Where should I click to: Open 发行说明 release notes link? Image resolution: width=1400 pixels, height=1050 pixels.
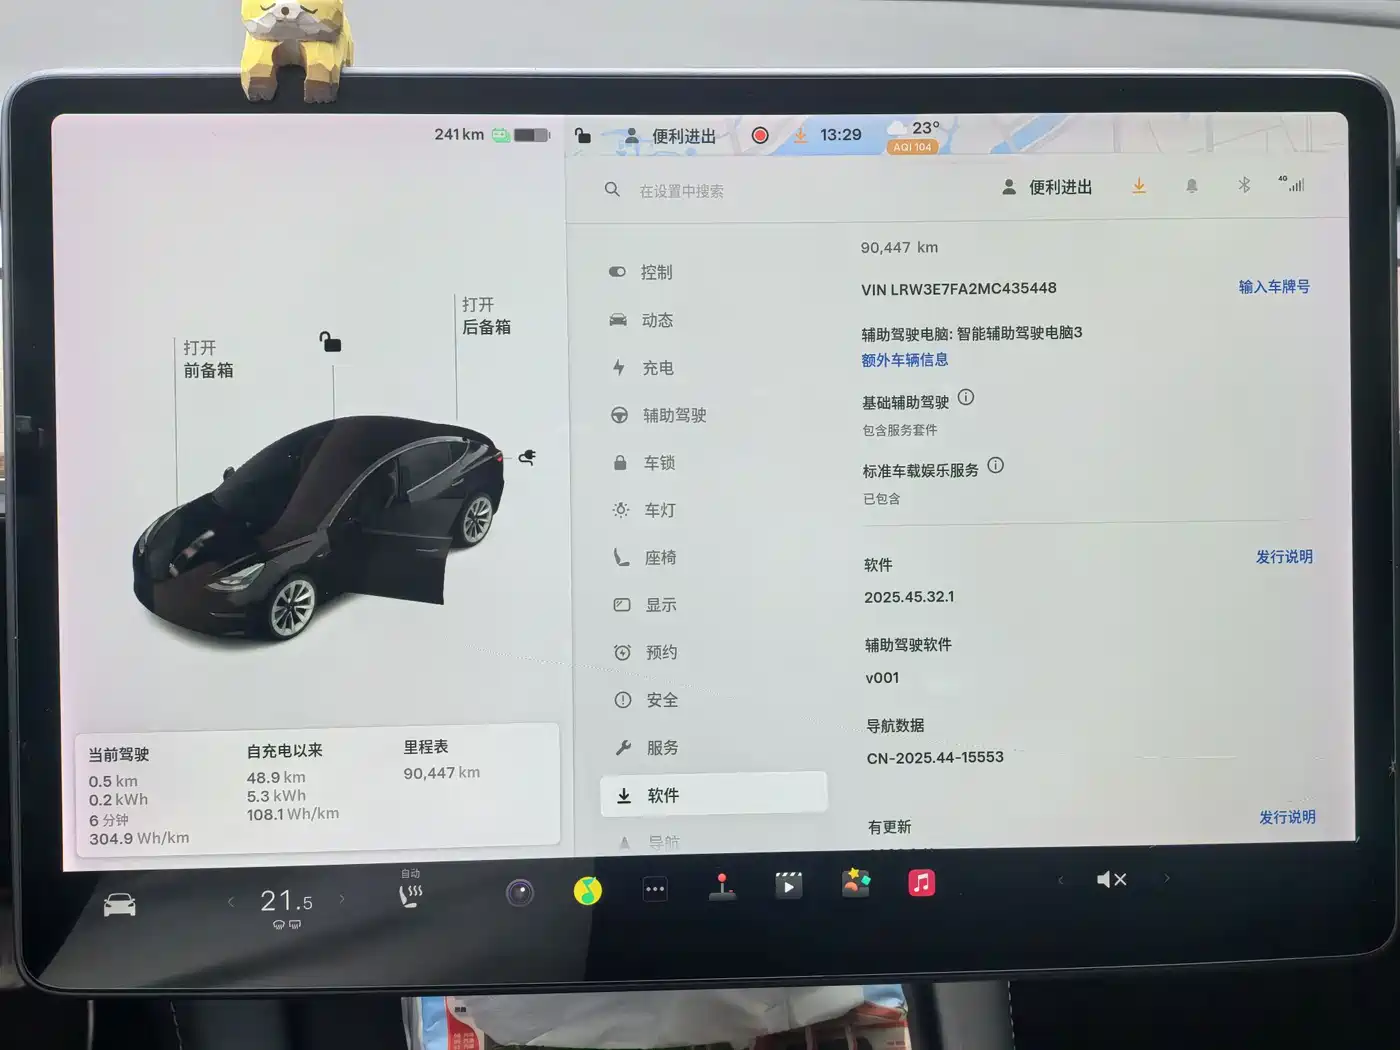click(x=1285, y=557)
